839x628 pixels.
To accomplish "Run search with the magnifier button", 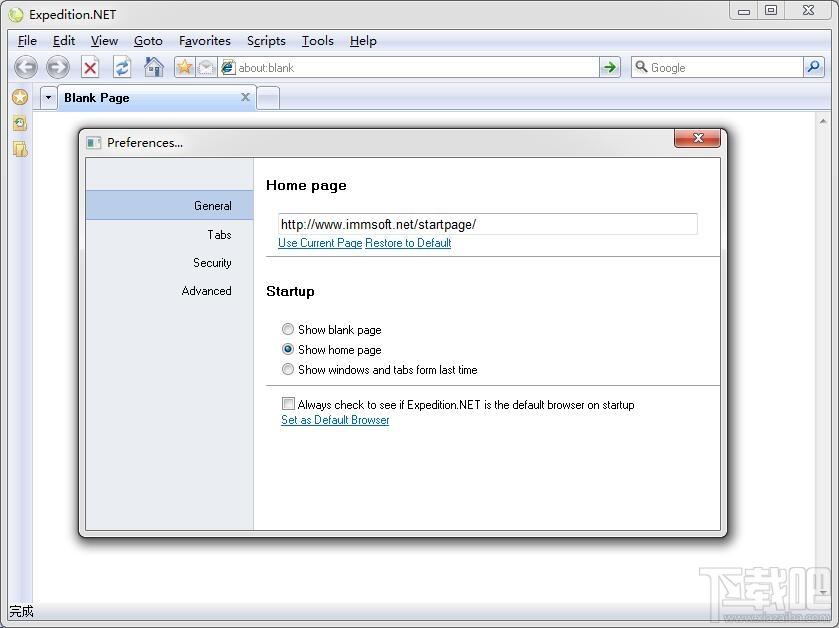I will click(813, 67).
